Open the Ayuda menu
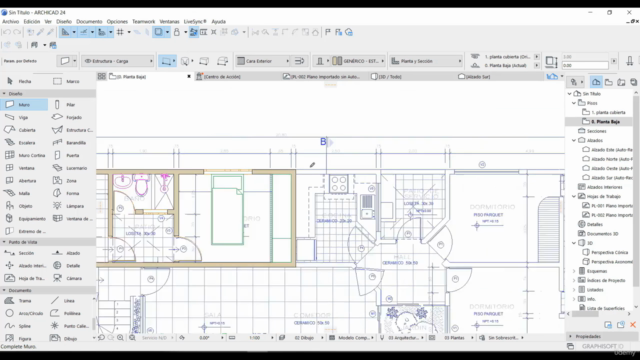This screenshot has height=360, width=640. coord(218,22)
